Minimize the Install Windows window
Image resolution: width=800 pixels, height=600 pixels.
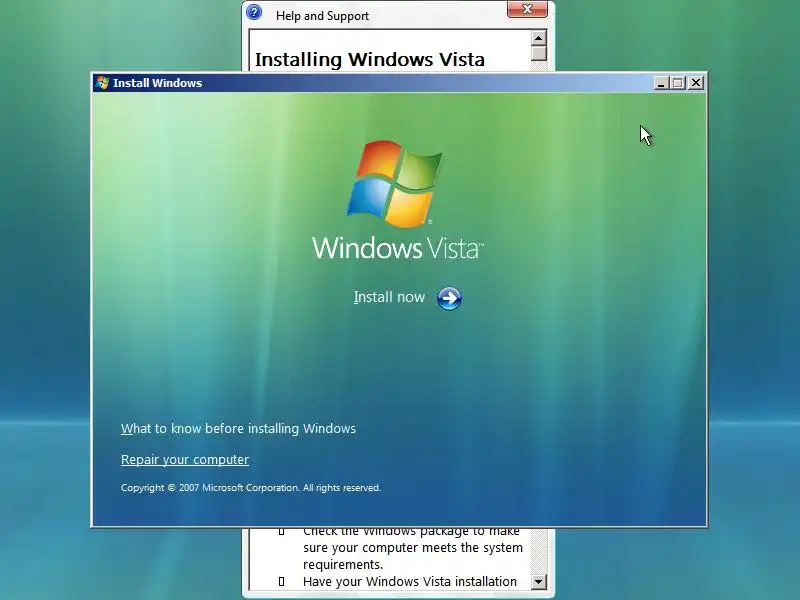pyautogui.click(x=661, y=83)
